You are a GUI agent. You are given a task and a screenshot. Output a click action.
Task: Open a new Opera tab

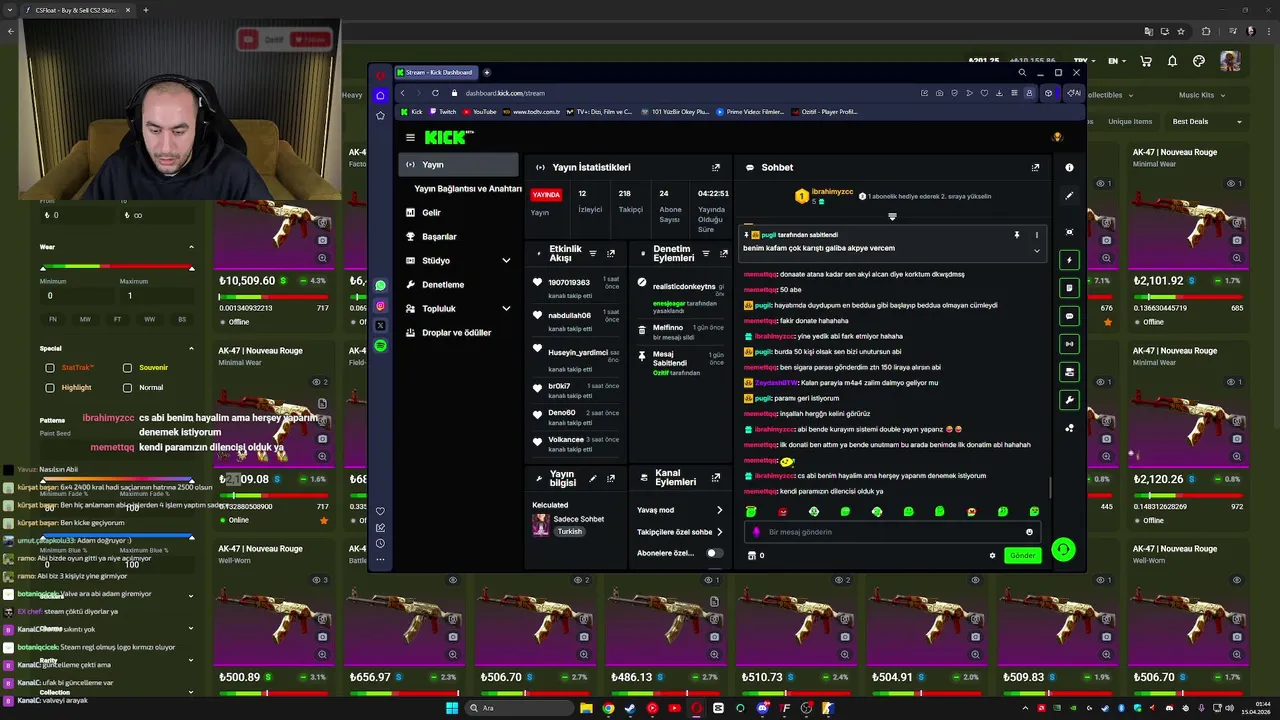pyautogui.click(x=487, y=72)
